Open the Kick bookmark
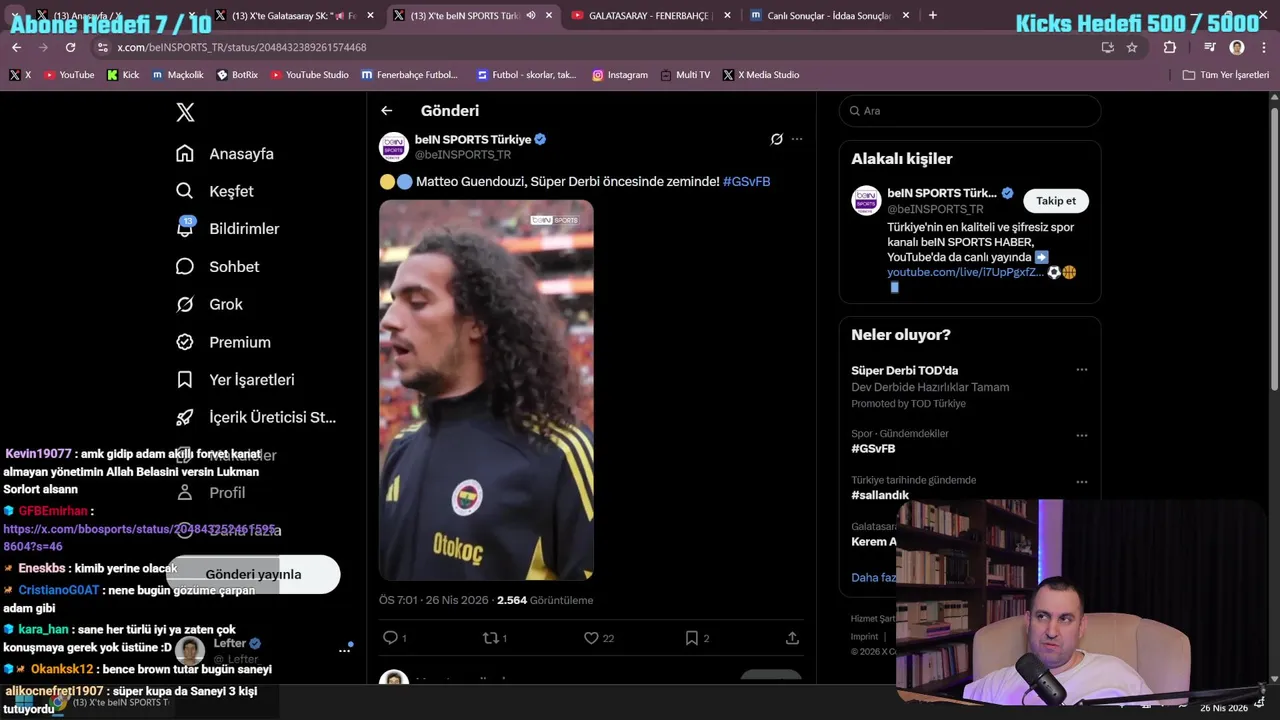The width and height of the screenshot is (1280, 720). pyautogui.click(x=124, y=75)
